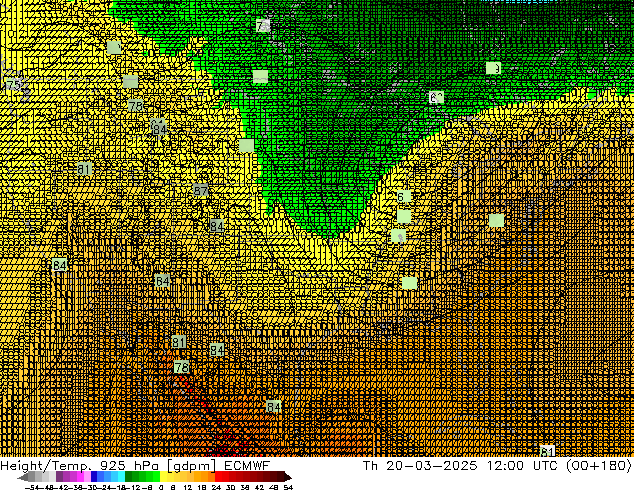Click the "54" value on the color legend
This screenshot has width=634, height=490.
288,487
